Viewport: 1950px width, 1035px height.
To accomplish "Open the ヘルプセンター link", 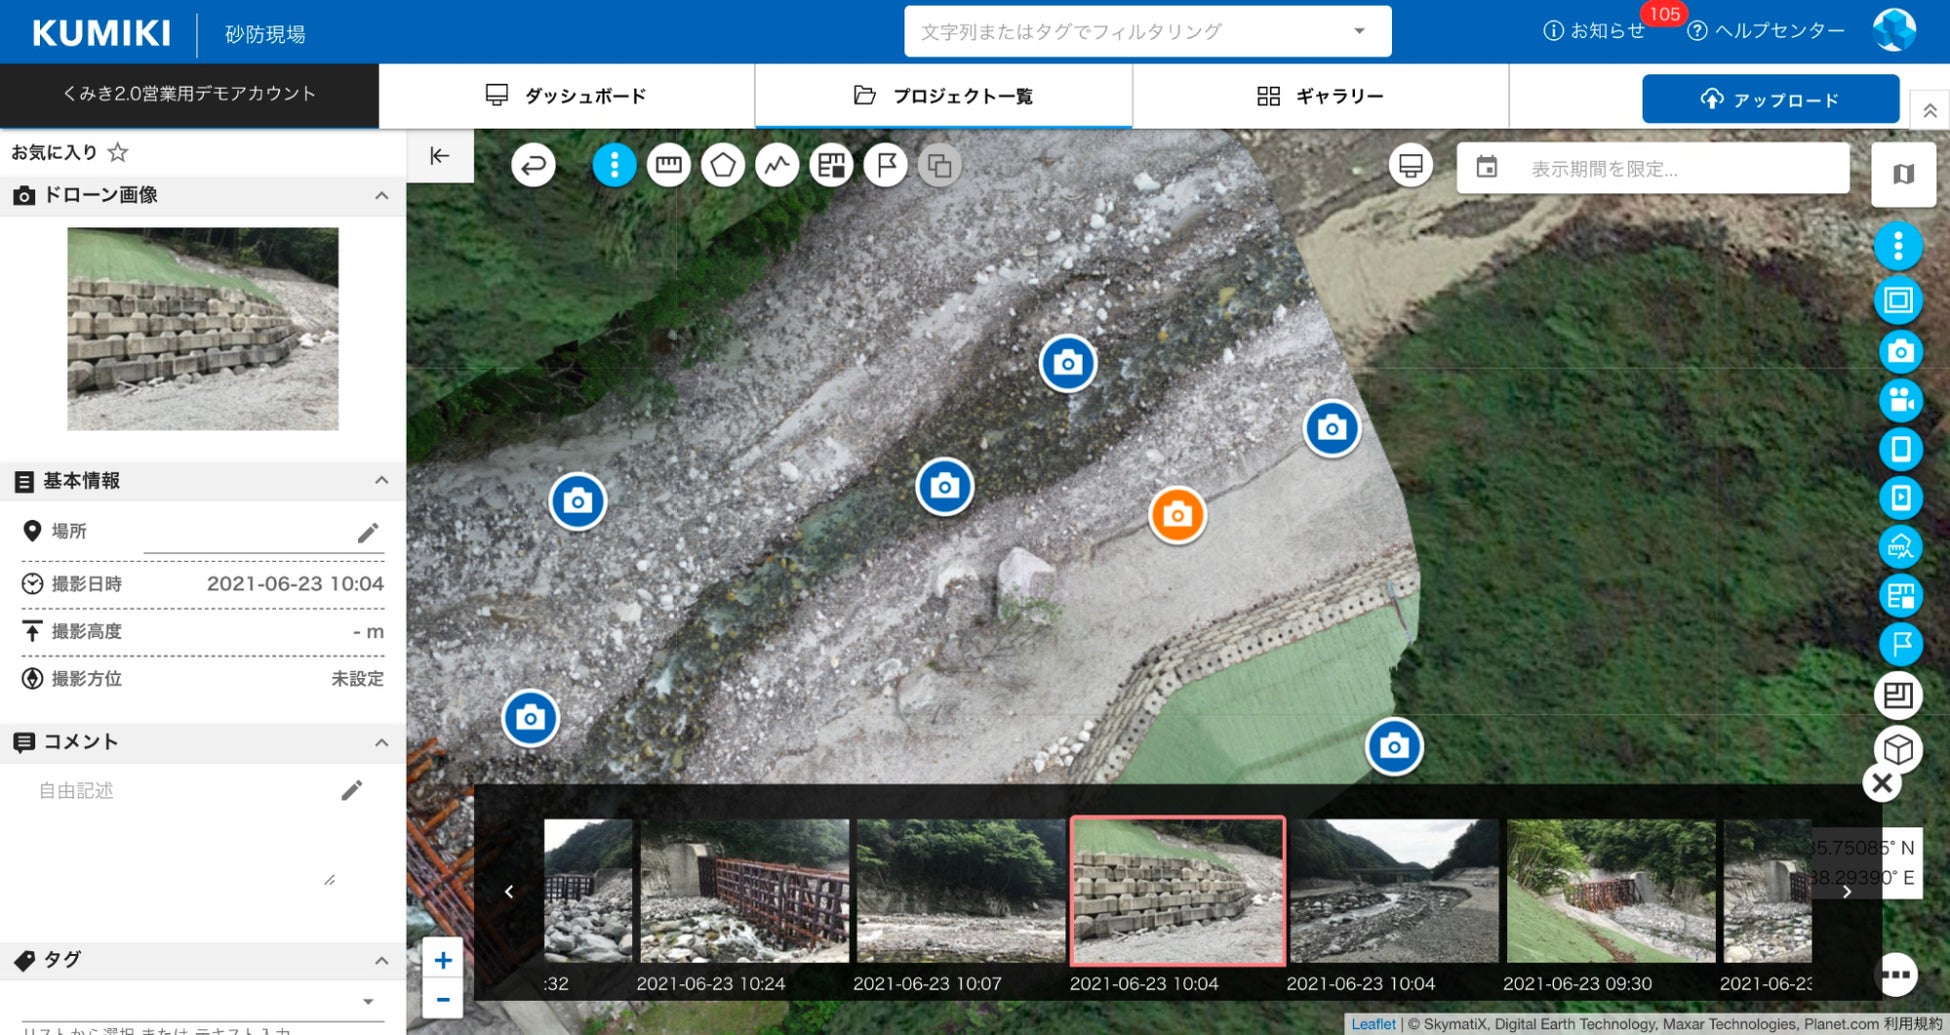I will tap(1766, 31).
